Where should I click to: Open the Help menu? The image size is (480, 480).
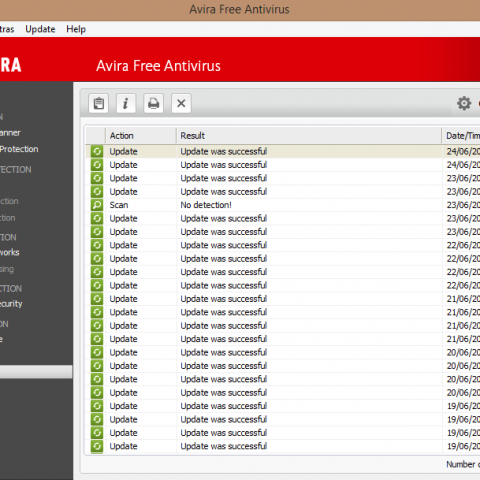pos(76,29)
